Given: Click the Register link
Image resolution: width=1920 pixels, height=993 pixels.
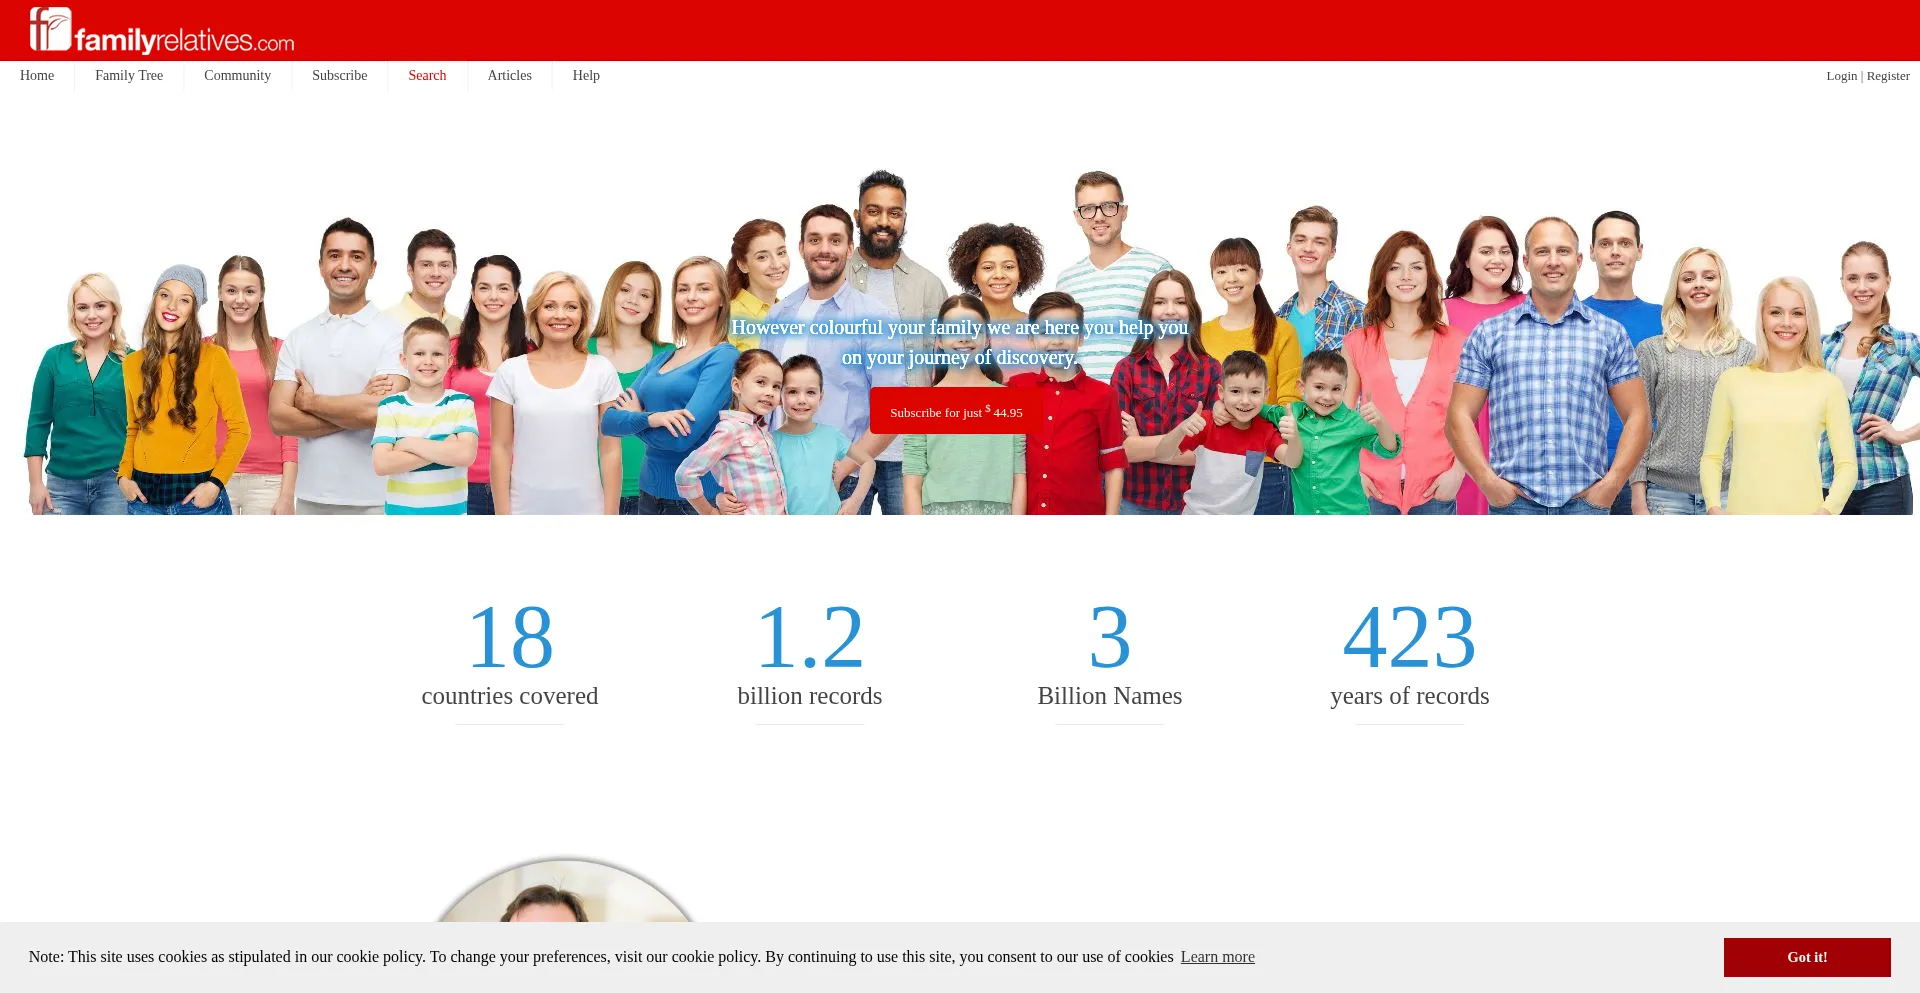Looking at the screenshot, I should [1888, 76].
